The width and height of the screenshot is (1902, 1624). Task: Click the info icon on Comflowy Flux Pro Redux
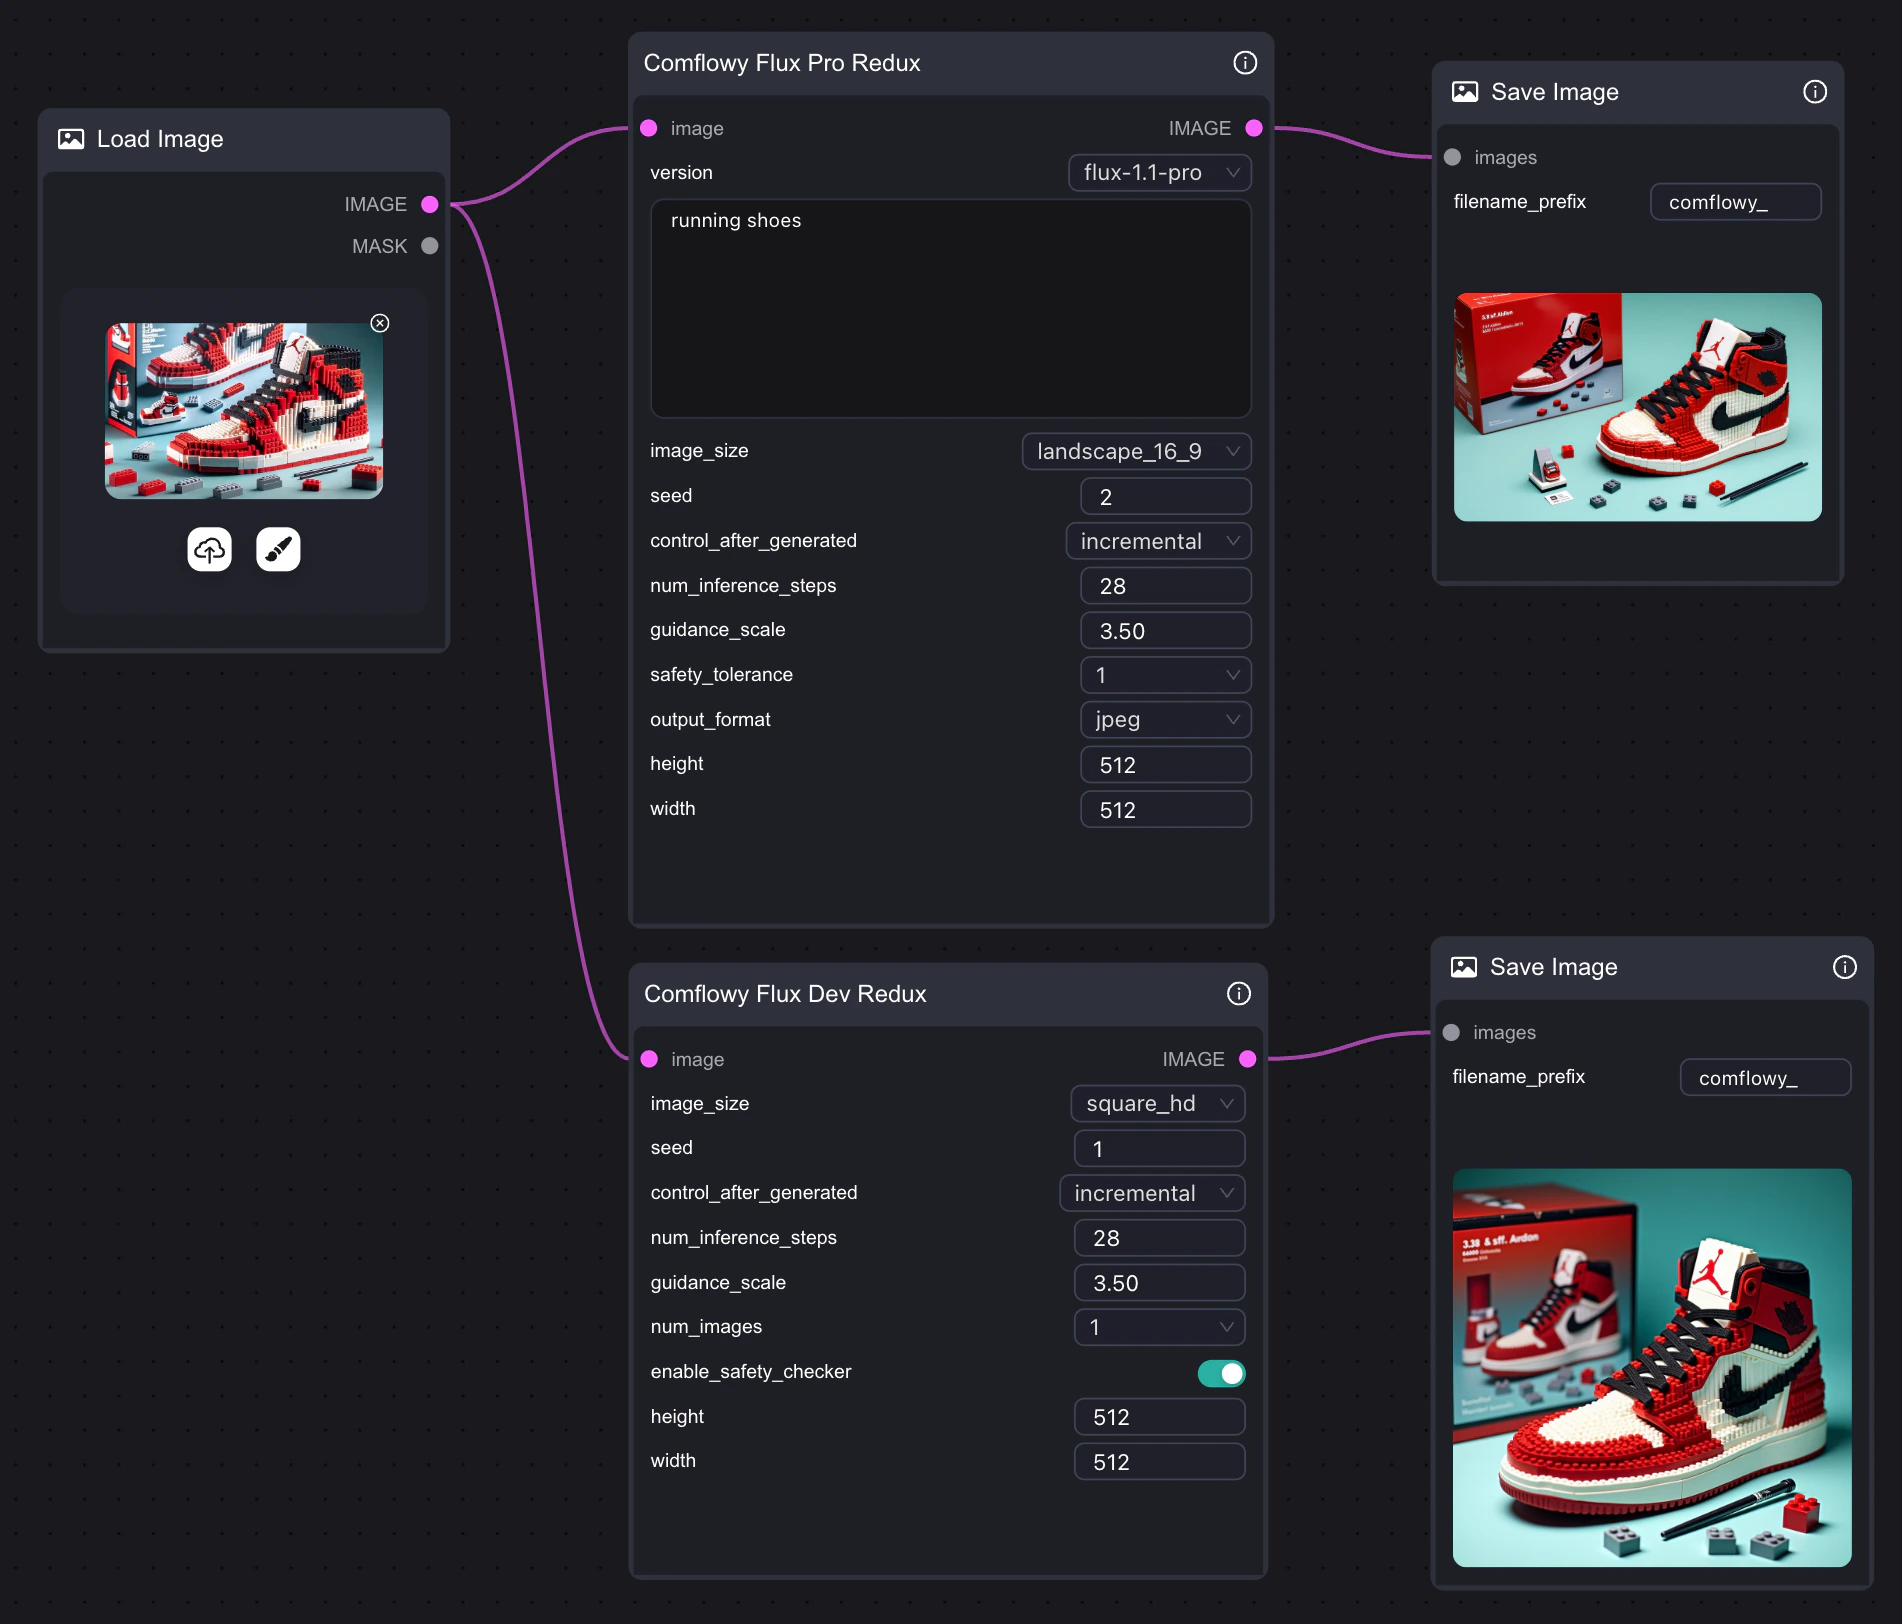pos(1245,62)
